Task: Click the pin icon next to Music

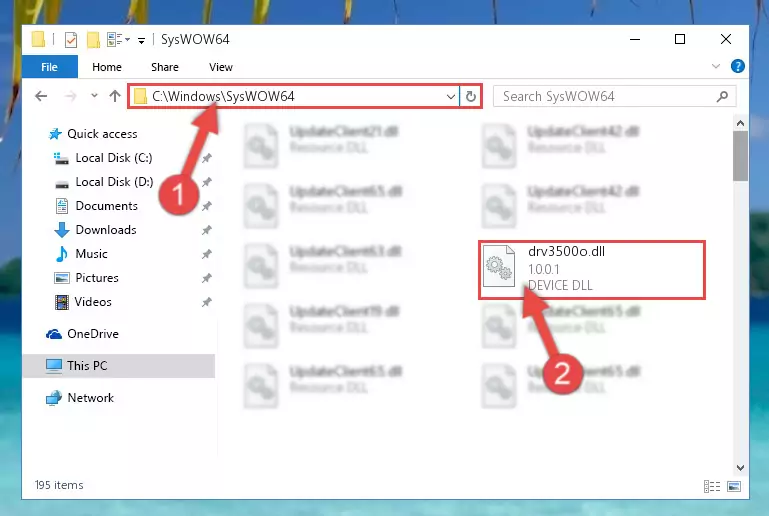Action: click(207, 254)
